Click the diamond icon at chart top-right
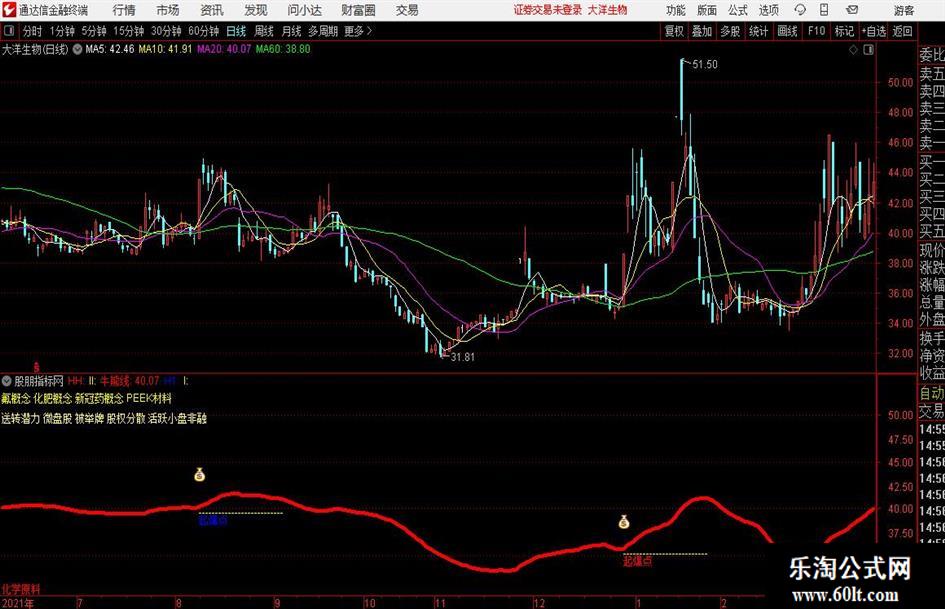This screenshot has width=945, height=609. [853, 50]
